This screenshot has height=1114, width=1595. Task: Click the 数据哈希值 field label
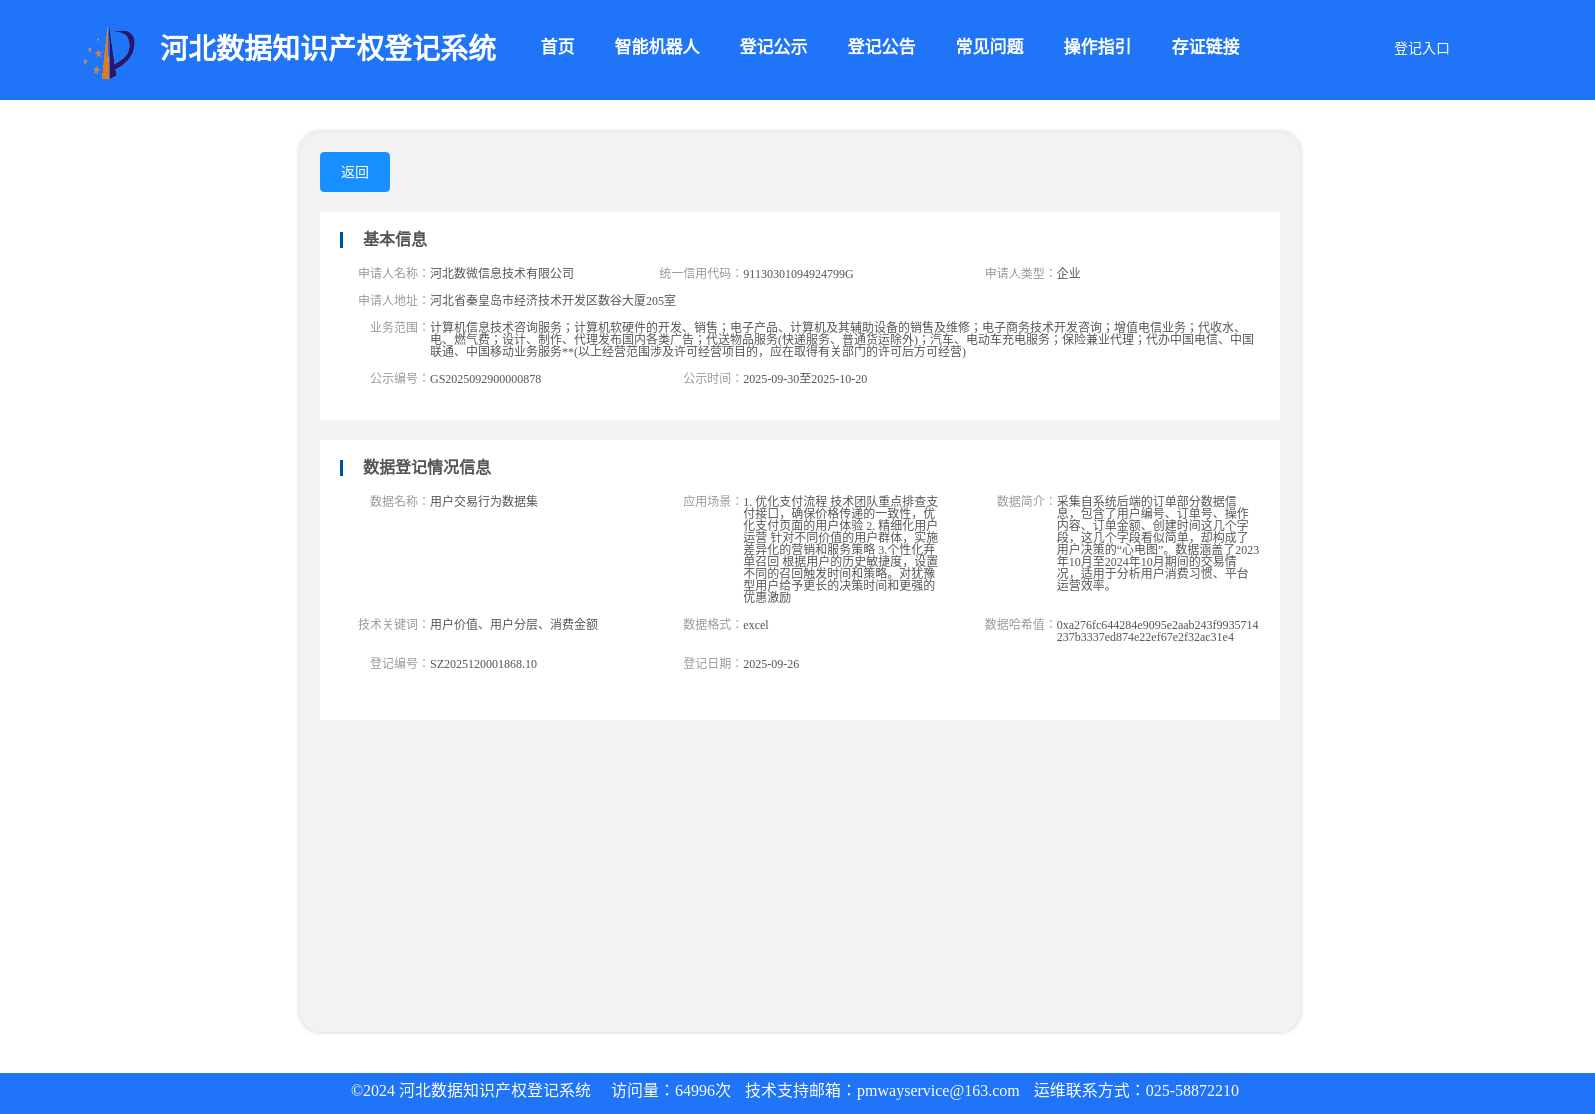1020,624
